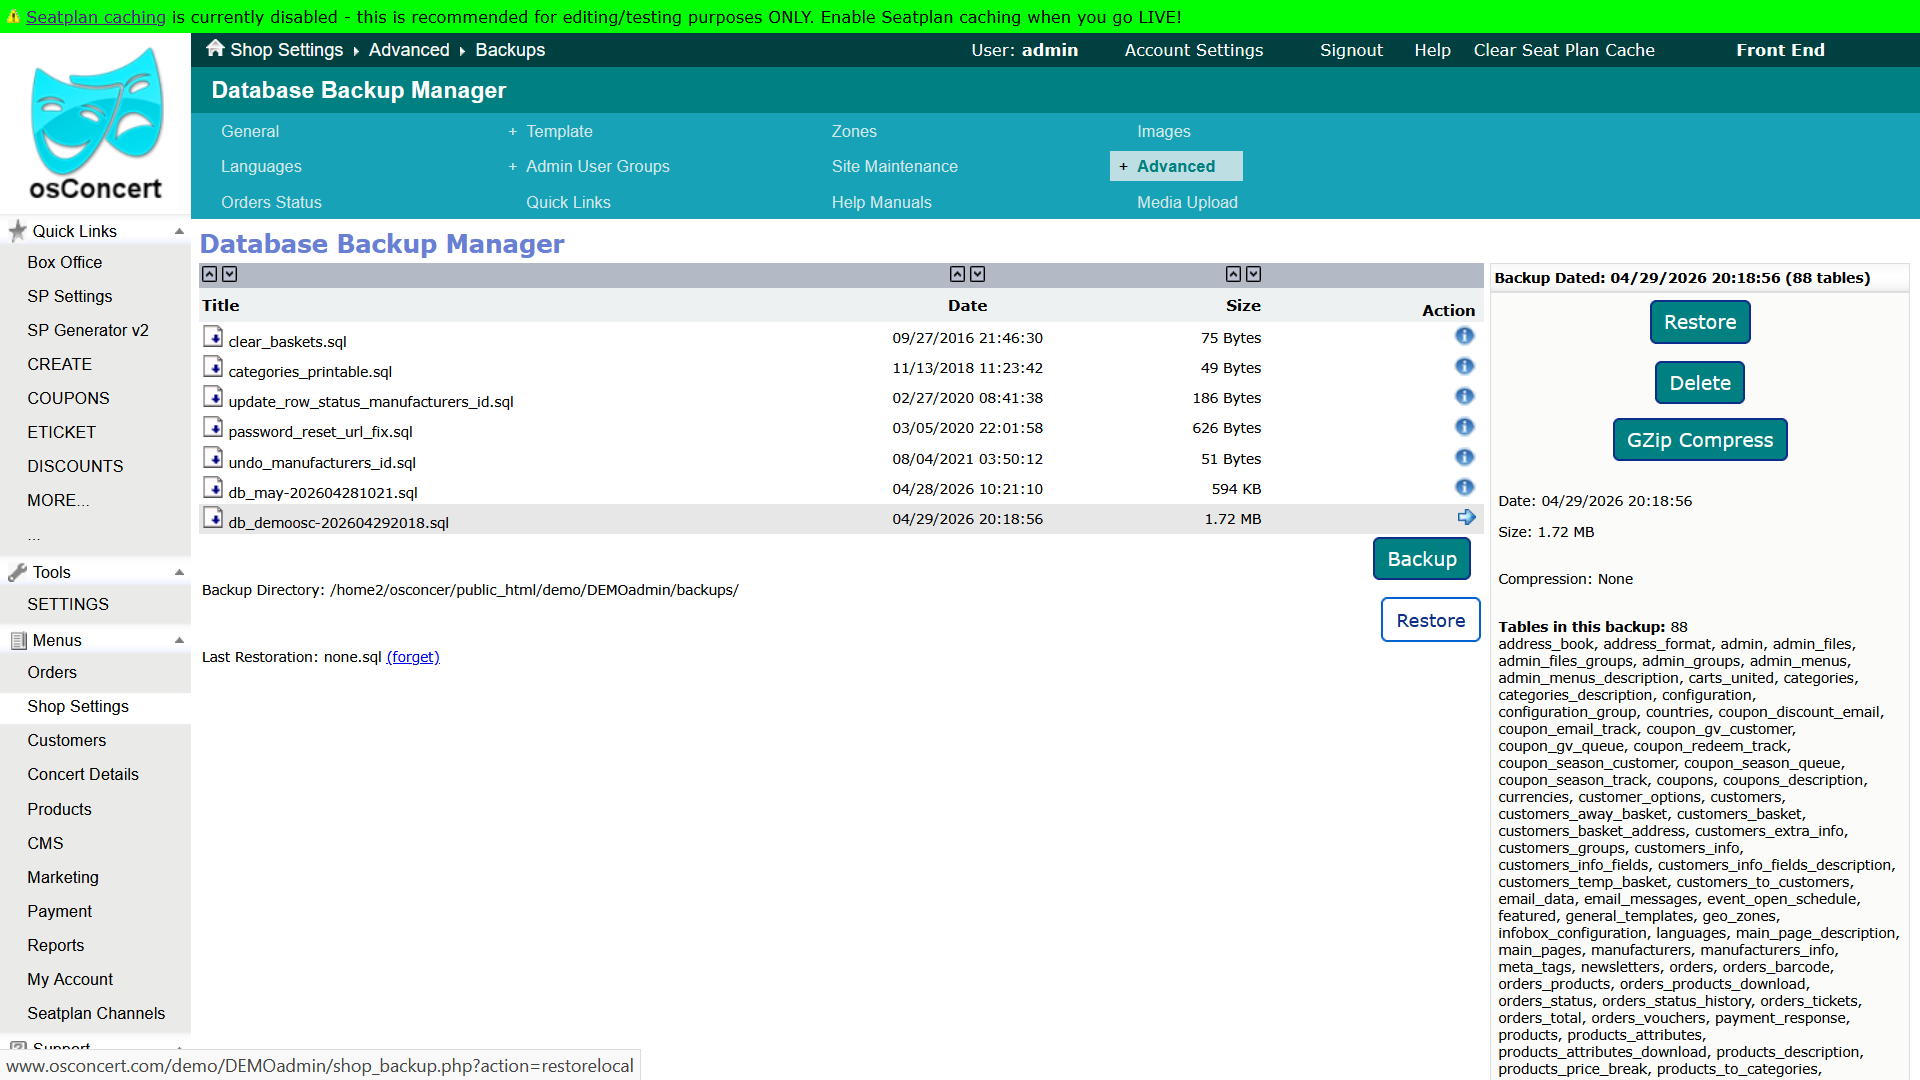Expand the Template submenu
Image resolution: width=1920 pixels, height=1080 pixels.
512,132
